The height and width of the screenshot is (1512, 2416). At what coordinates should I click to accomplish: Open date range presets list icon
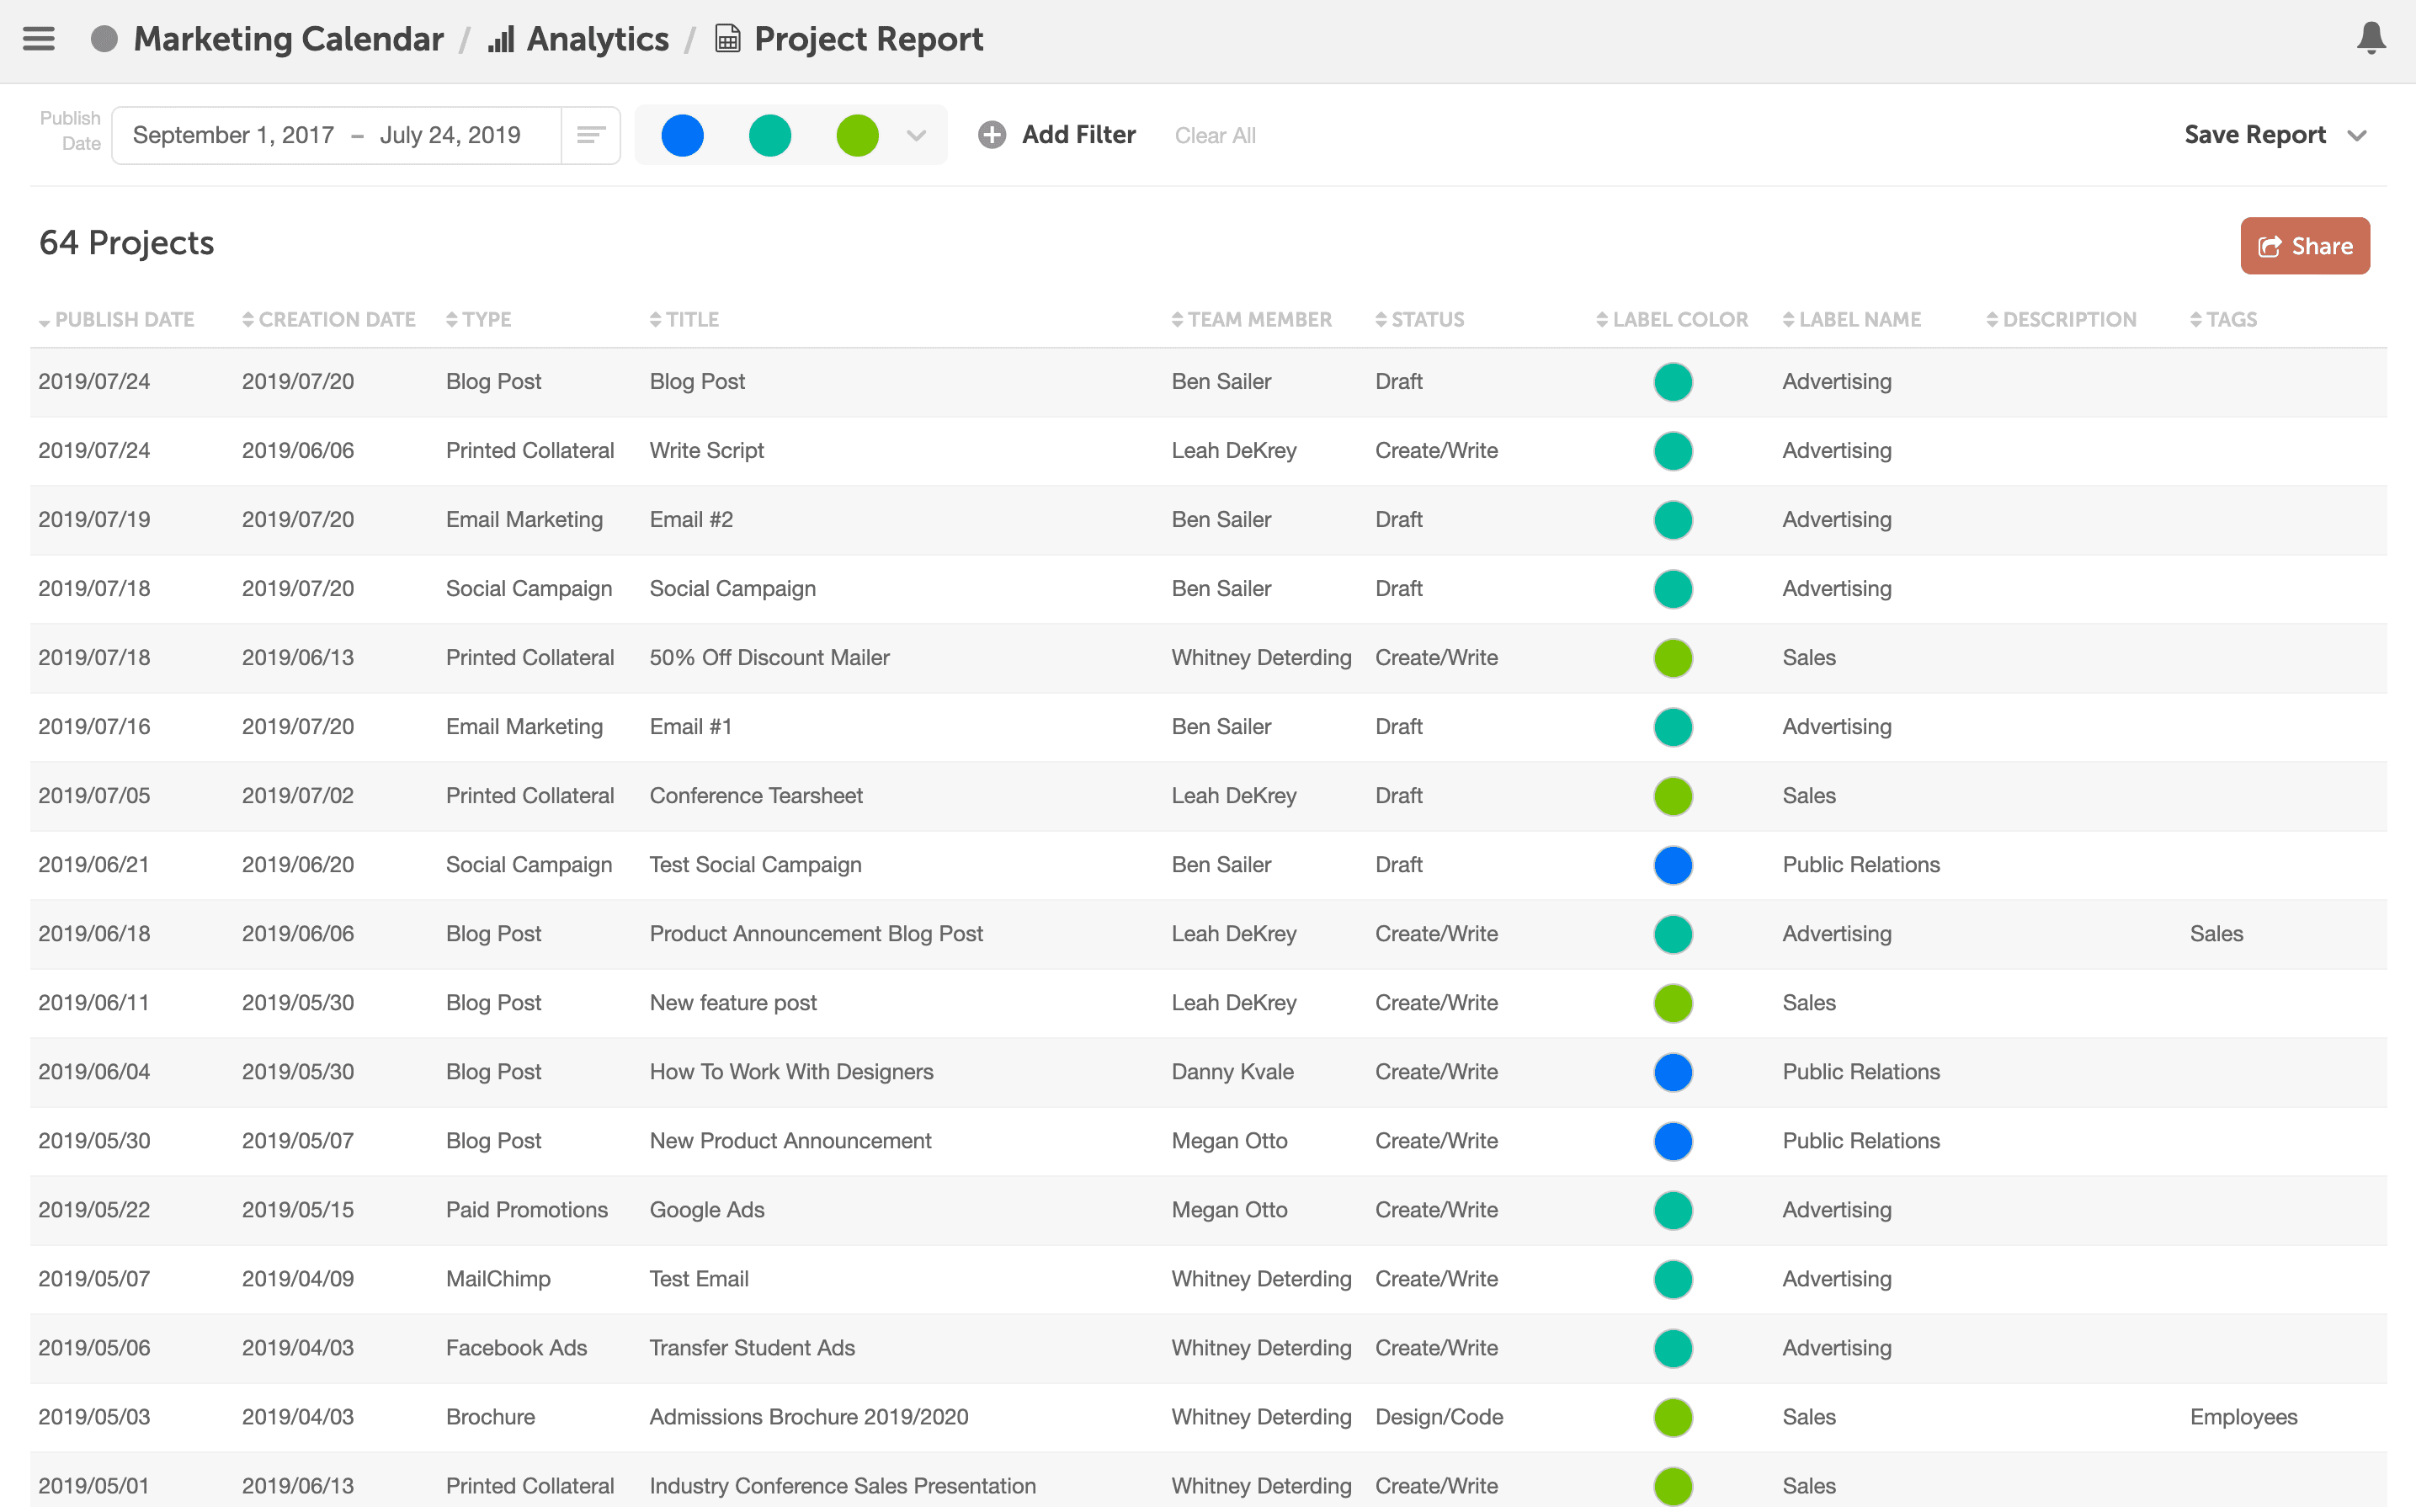pyautogui.click(x=591, y=135)
